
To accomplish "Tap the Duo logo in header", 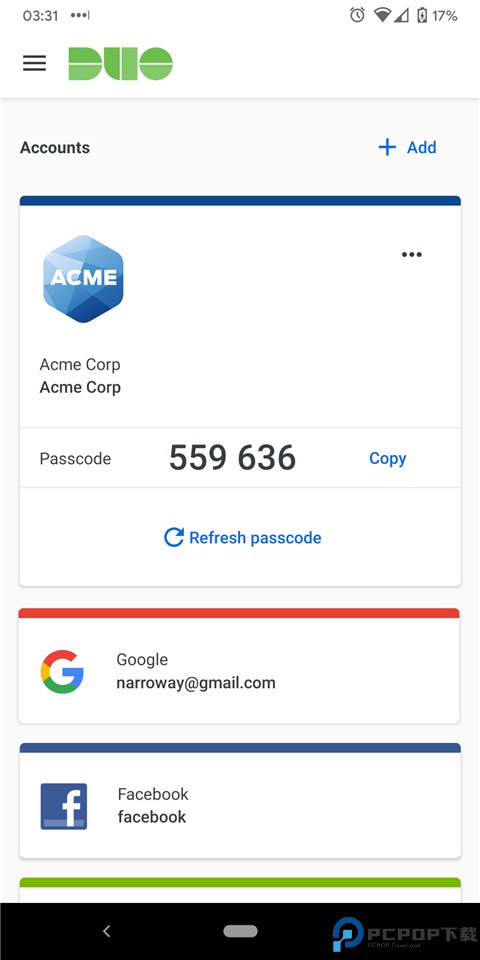I will coord(121,63).
